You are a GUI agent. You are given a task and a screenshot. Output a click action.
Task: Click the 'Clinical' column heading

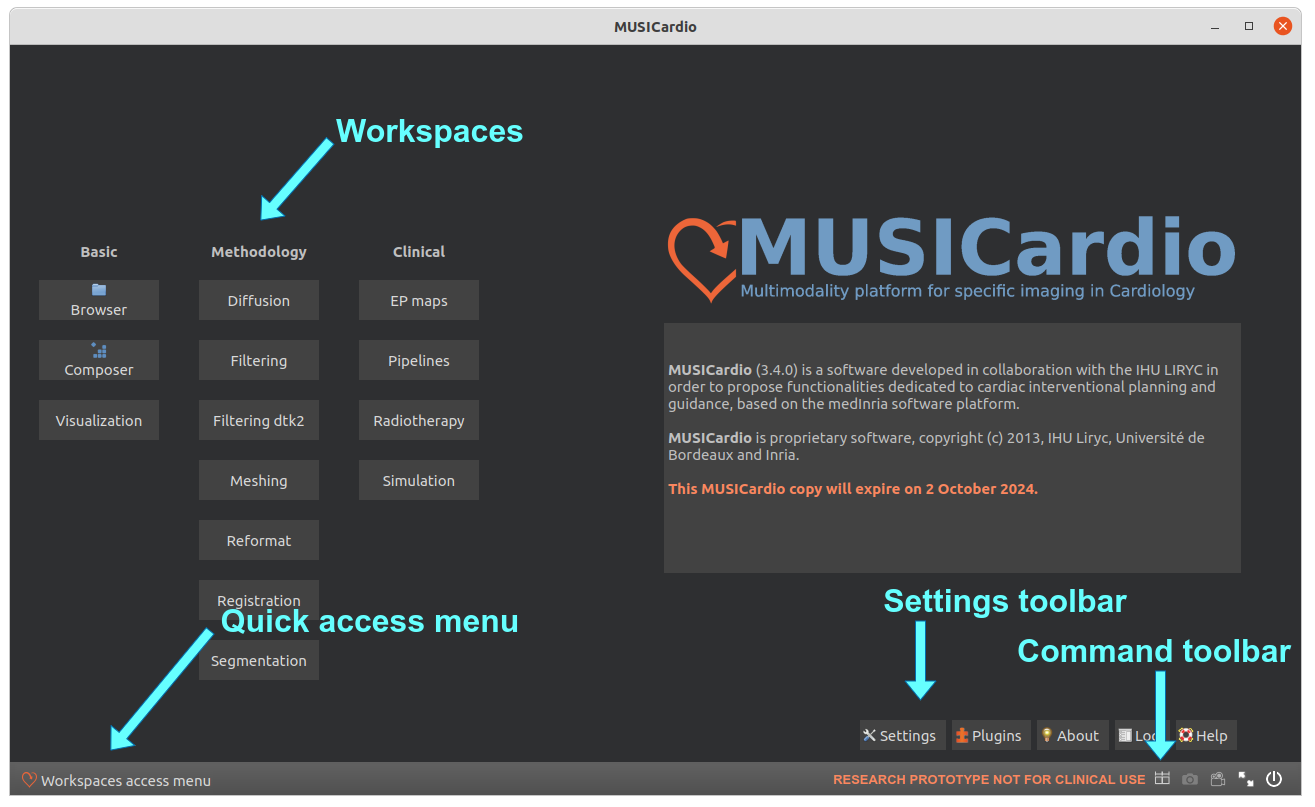[x=419, y=252]
